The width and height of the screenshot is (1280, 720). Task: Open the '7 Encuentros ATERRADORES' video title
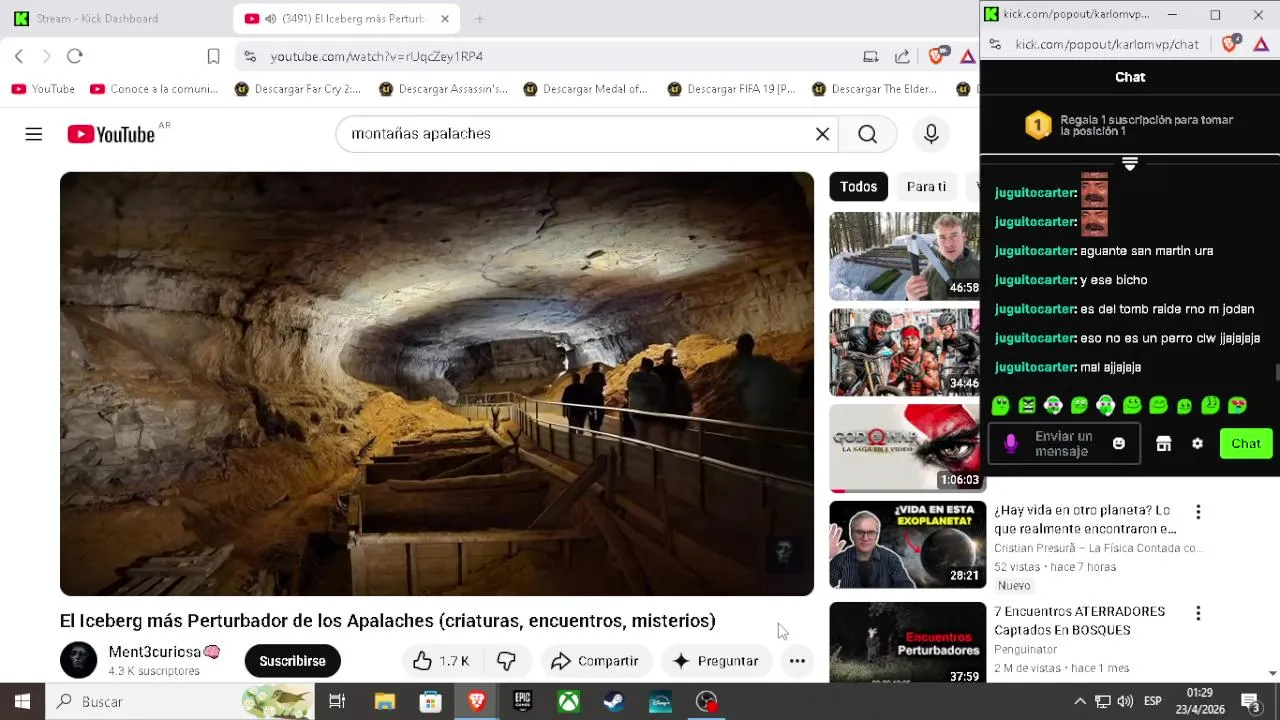coord(1079,620)
